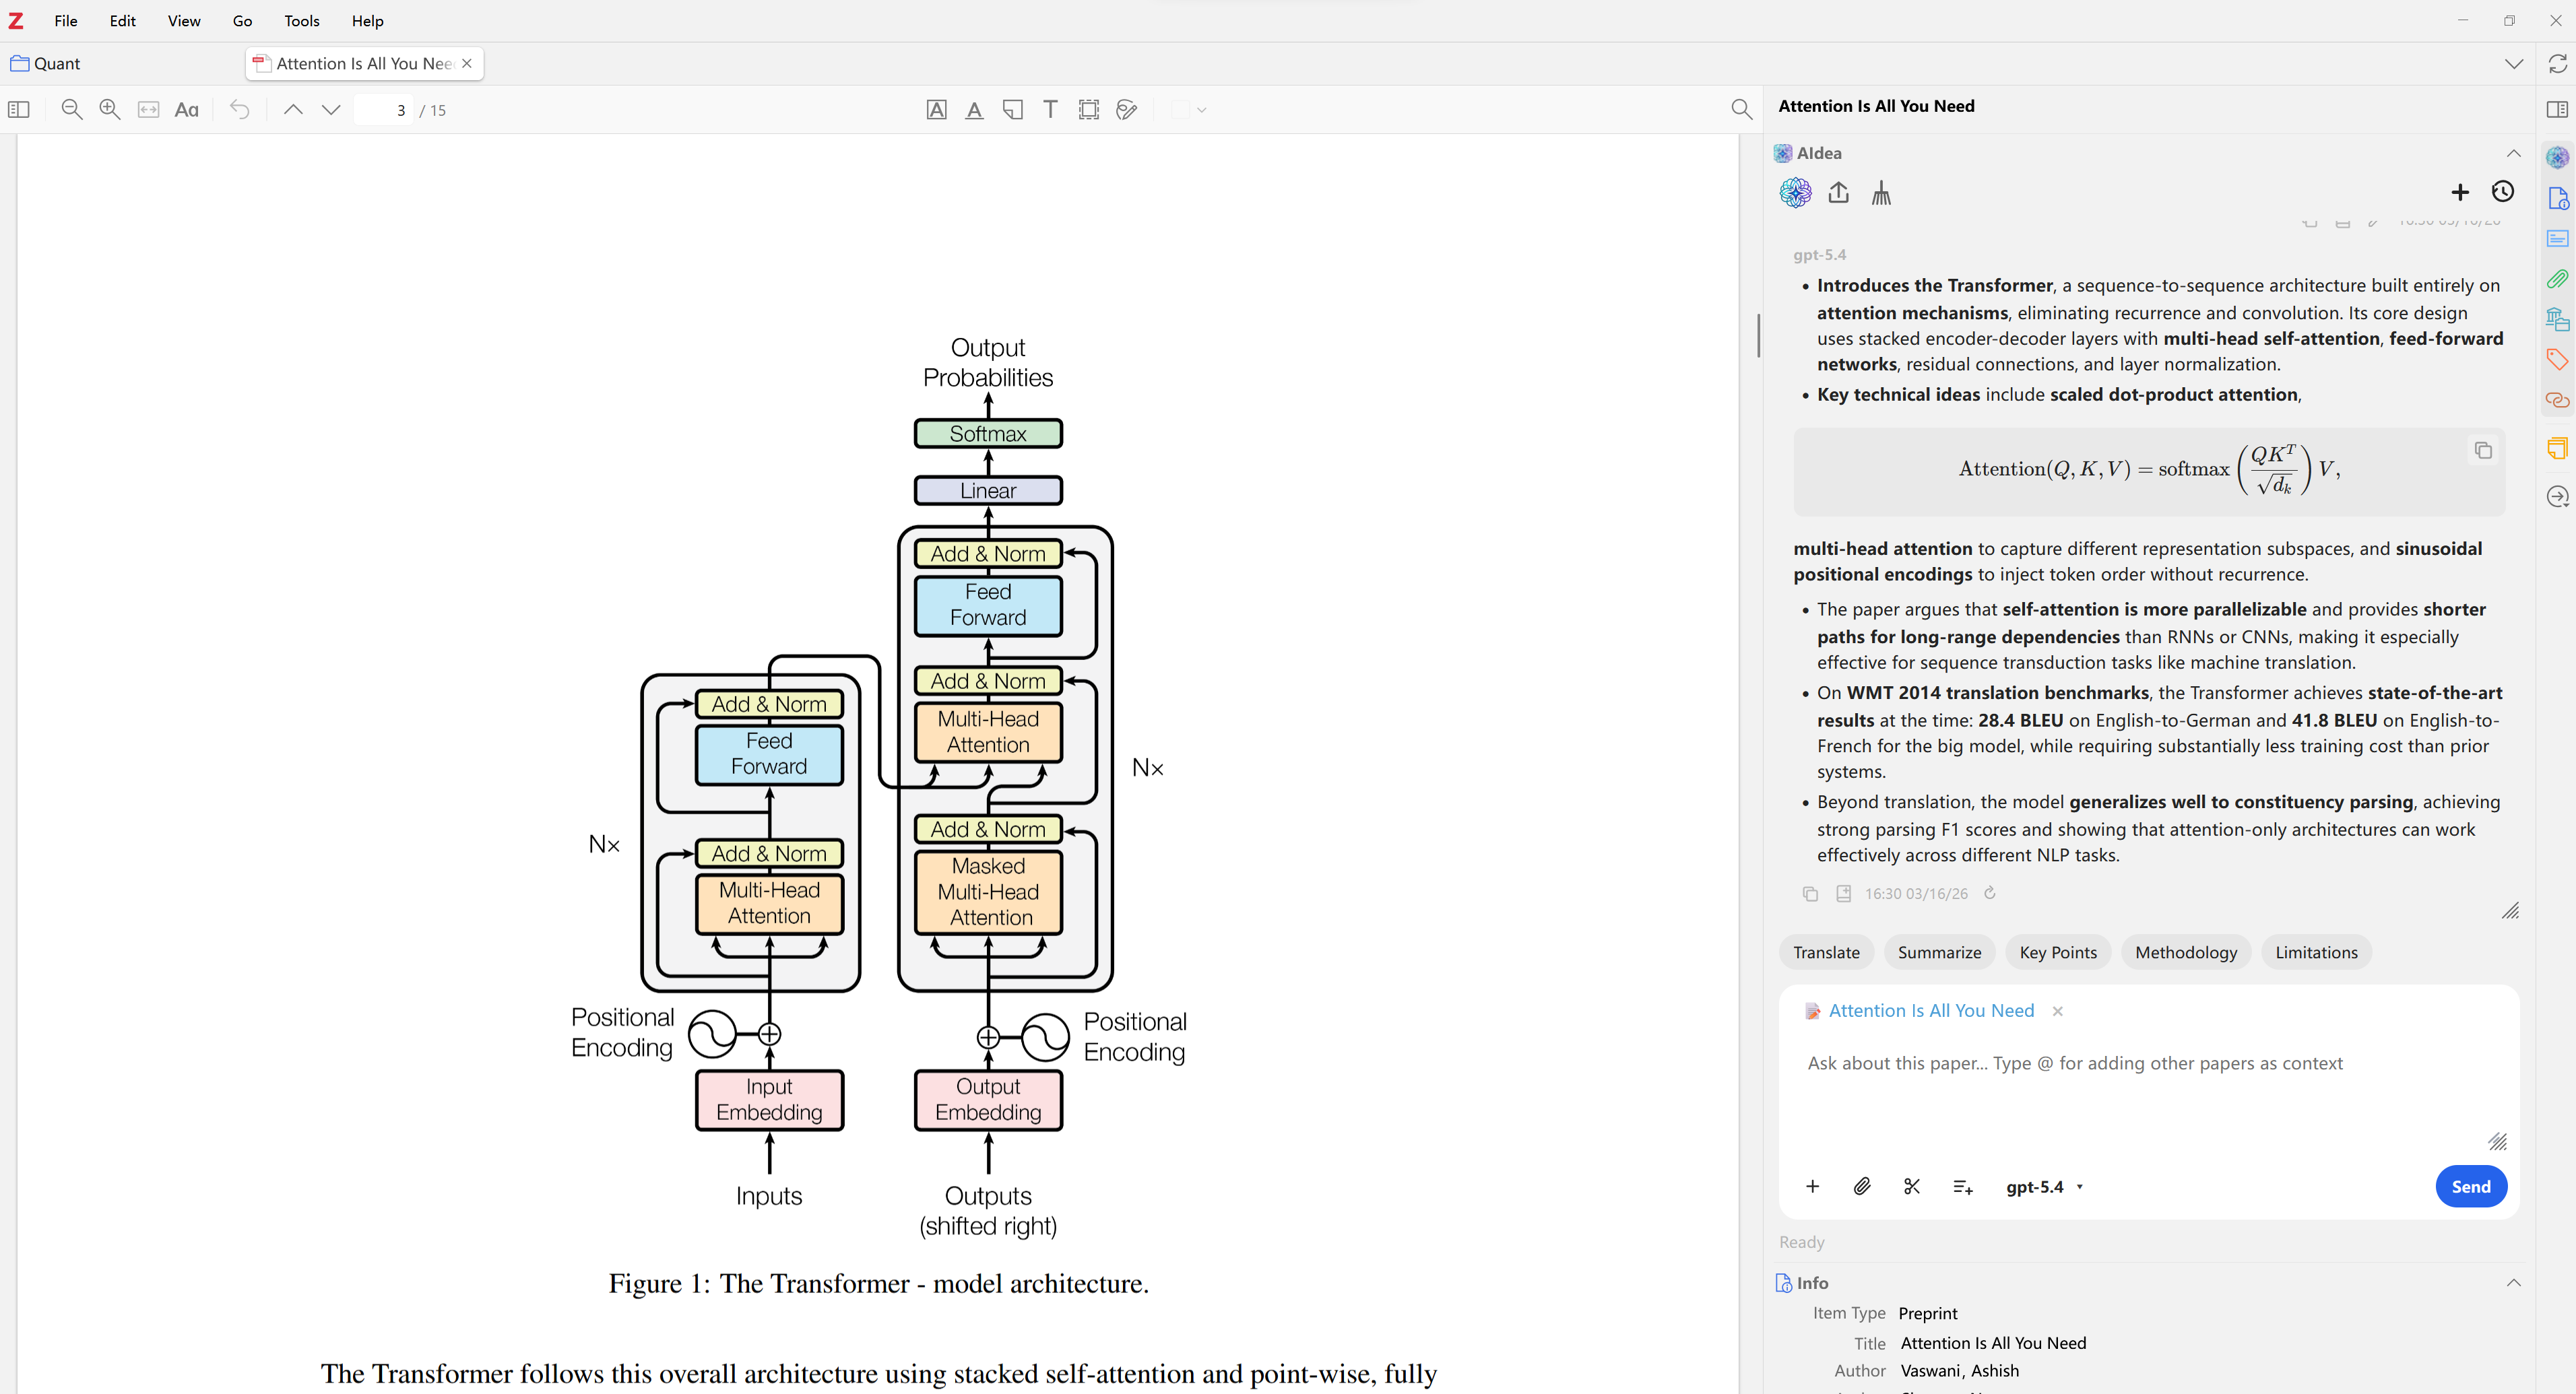Toggle the left sidebar panel

pos(19,110)
